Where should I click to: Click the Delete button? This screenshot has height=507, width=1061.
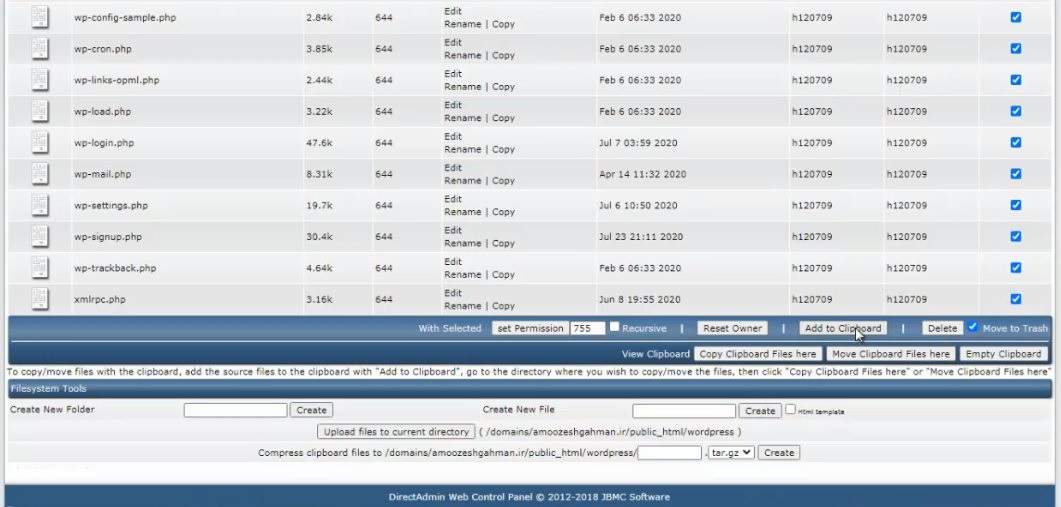942,328
